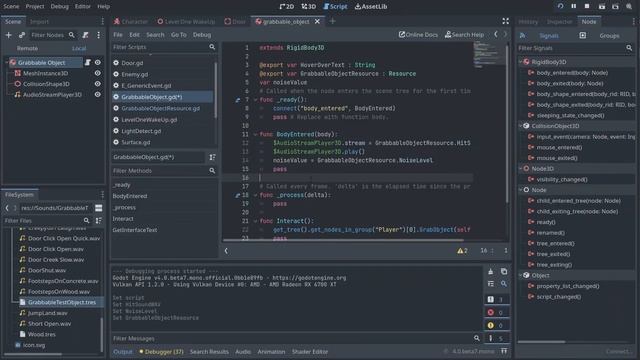Image resolution: width=640 pixels, height=360 pixels.
Task: Click the Search Help button
Action: (464, 35)
